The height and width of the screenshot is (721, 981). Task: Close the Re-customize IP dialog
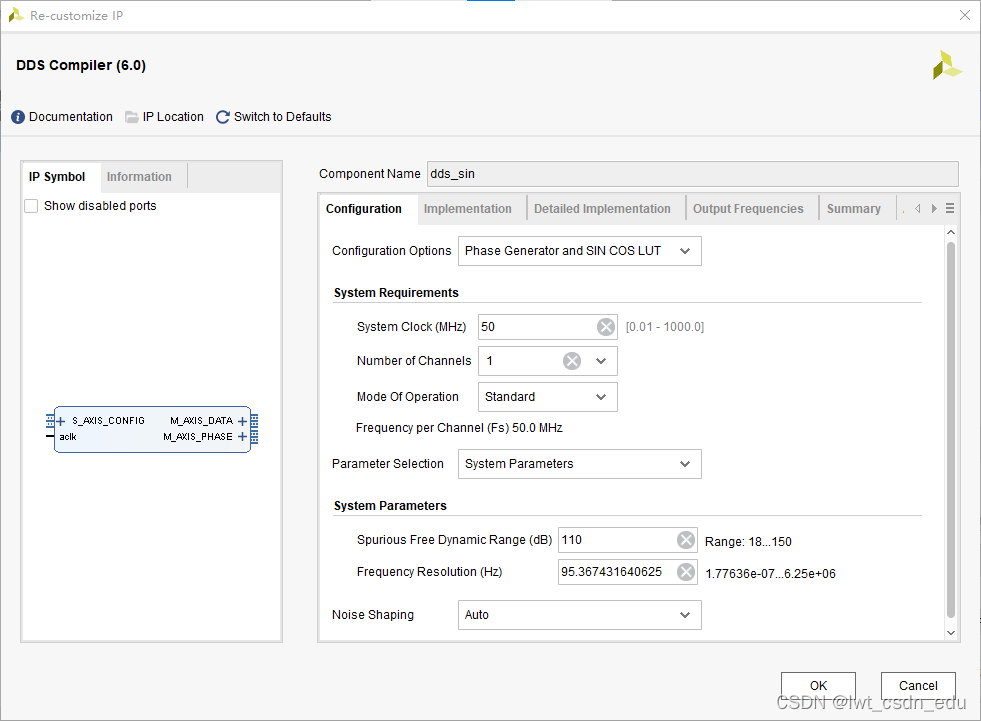click(965, 15)
